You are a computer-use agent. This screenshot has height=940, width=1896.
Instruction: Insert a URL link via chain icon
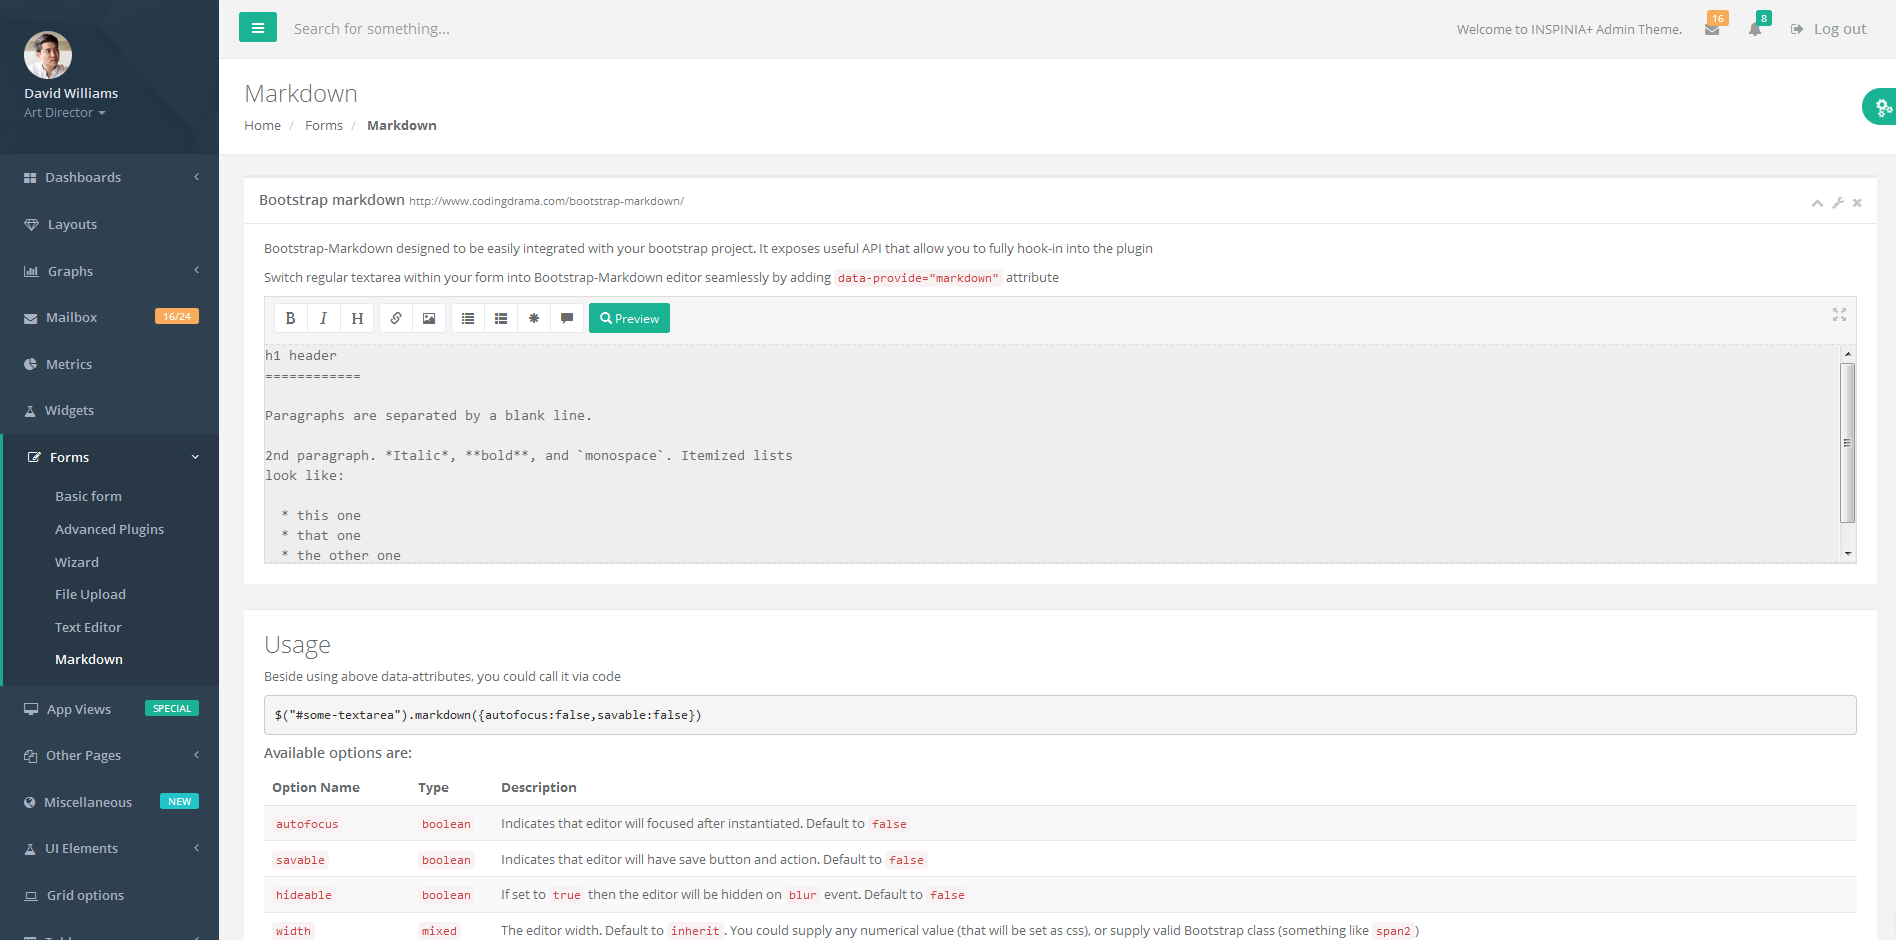[x=396, y=318]
